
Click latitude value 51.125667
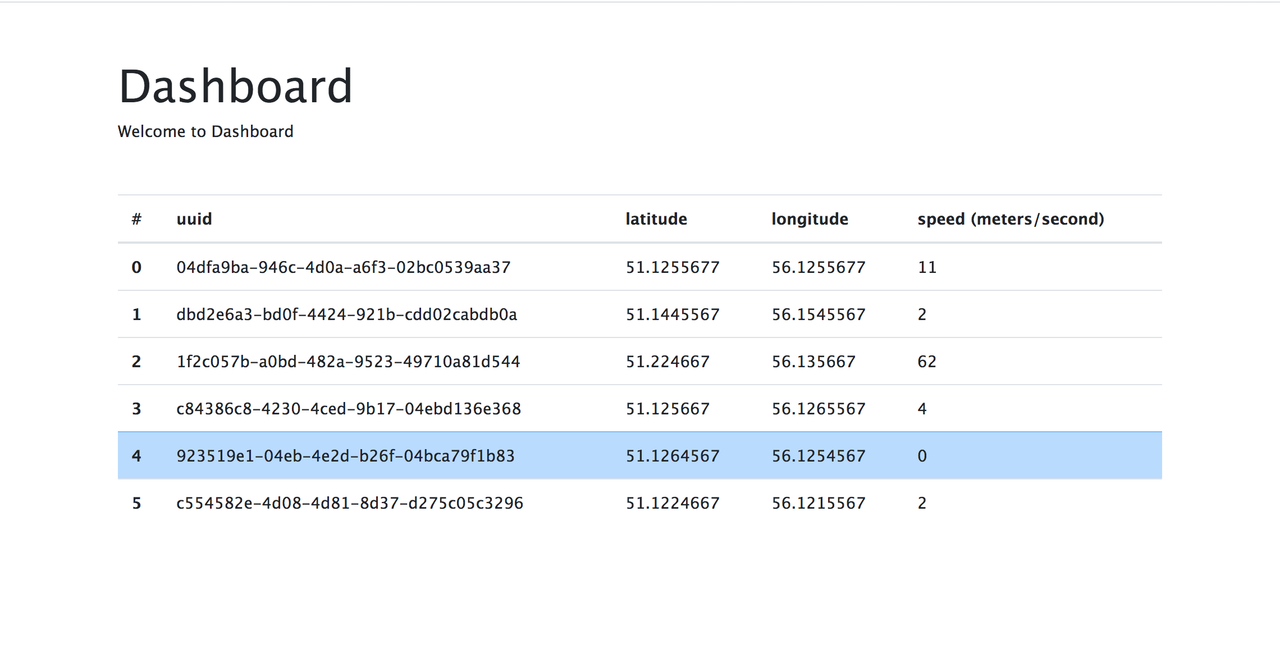pyautogui.click(x=668, y=408)
